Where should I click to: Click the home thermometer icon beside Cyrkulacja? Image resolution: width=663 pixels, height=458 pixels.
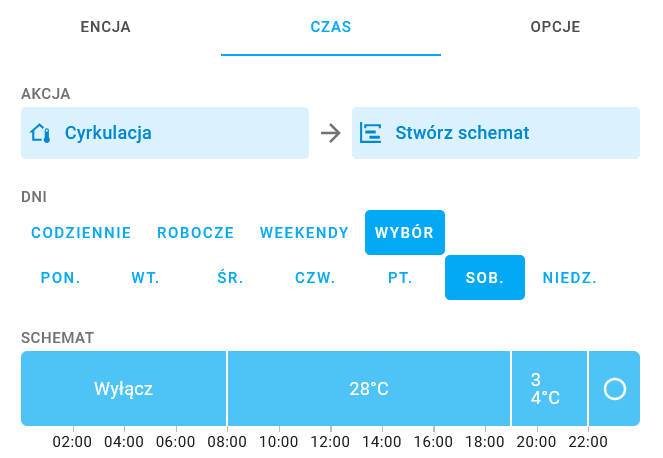tap(40, 133)
